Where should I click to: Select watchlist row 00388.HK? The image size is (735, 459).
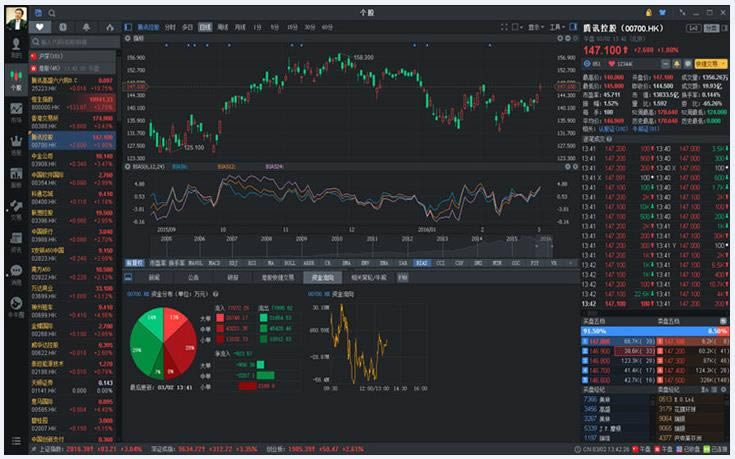pos(73,122)
